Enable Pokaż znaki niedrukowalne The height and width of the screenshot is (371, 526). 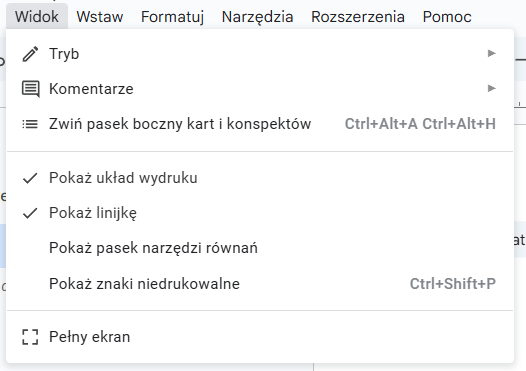pyautogui.click(x=260, y=284)
